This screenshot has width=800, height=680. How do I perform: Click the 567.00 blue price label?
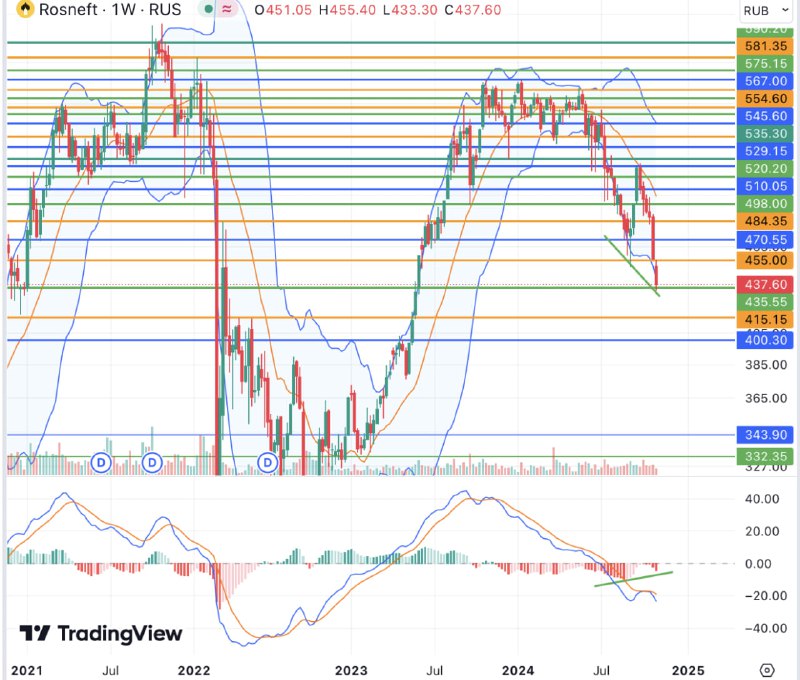(x=765, y=81)
